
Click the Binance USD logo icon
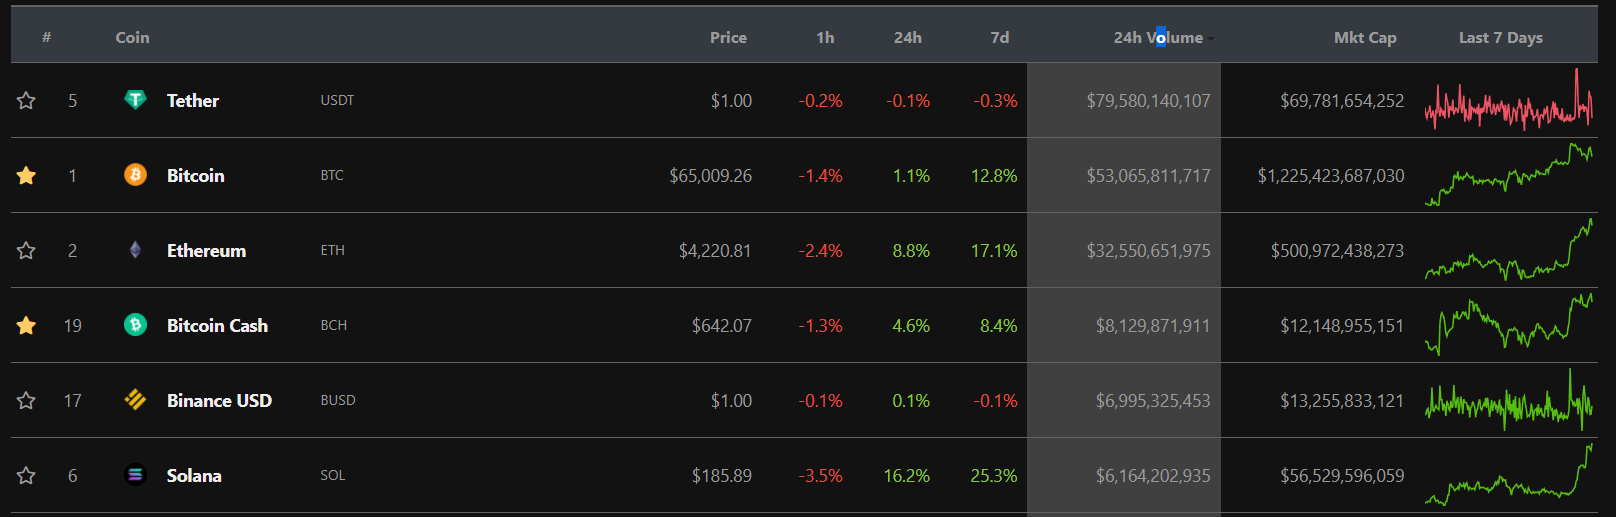(x=135, y=400)
